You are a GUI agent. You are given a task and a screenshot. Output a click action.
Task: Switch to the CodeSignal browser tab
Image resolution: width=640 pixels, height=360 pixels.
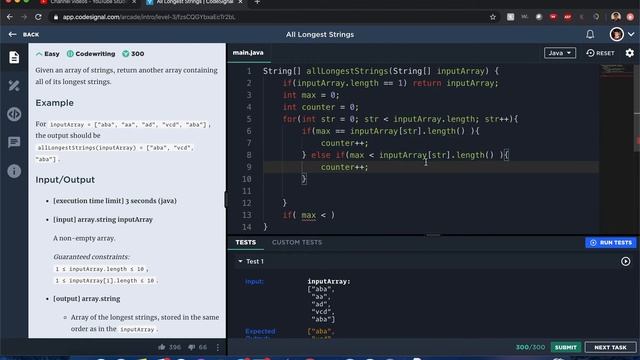tap(194, 3)
